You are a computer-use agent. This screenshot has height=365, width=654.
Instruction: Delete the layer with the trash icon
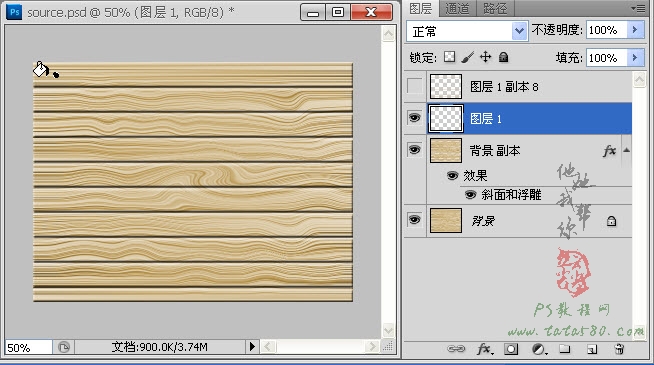point(619,349)
